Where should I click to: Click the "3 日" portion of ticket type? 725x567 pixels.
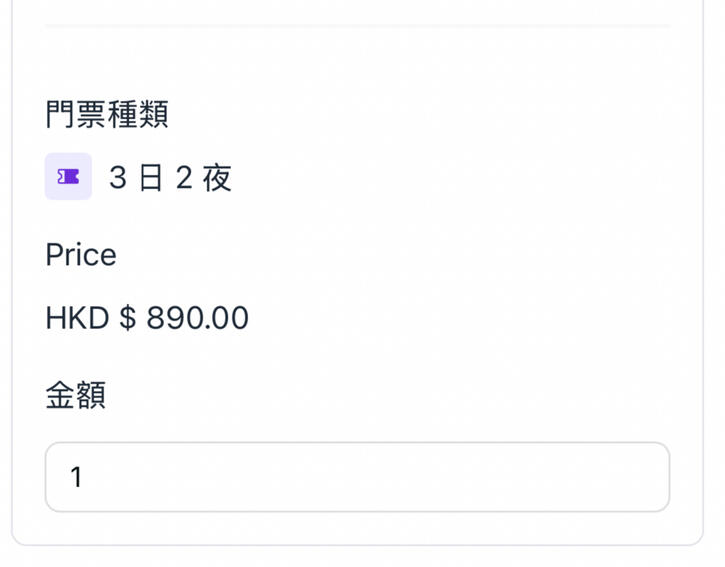point(136,178)
